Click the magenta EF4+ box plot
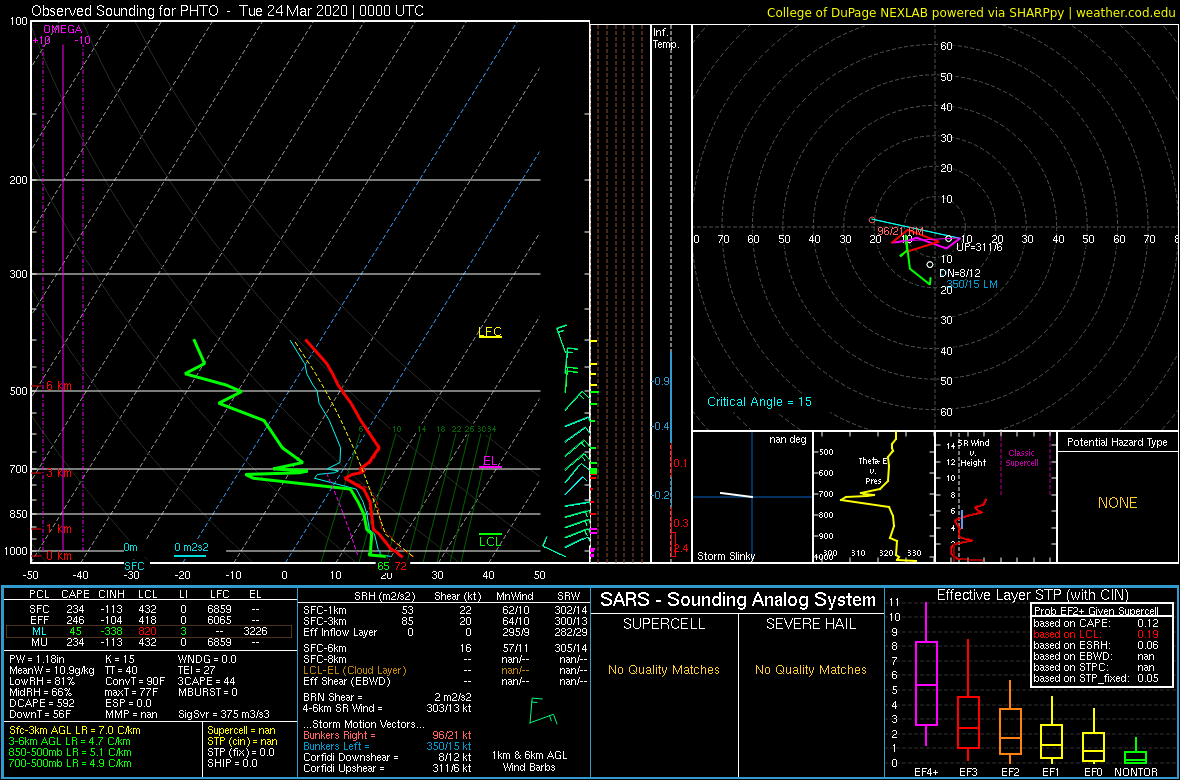This screenshot has height=780, width=1180. 925,673
